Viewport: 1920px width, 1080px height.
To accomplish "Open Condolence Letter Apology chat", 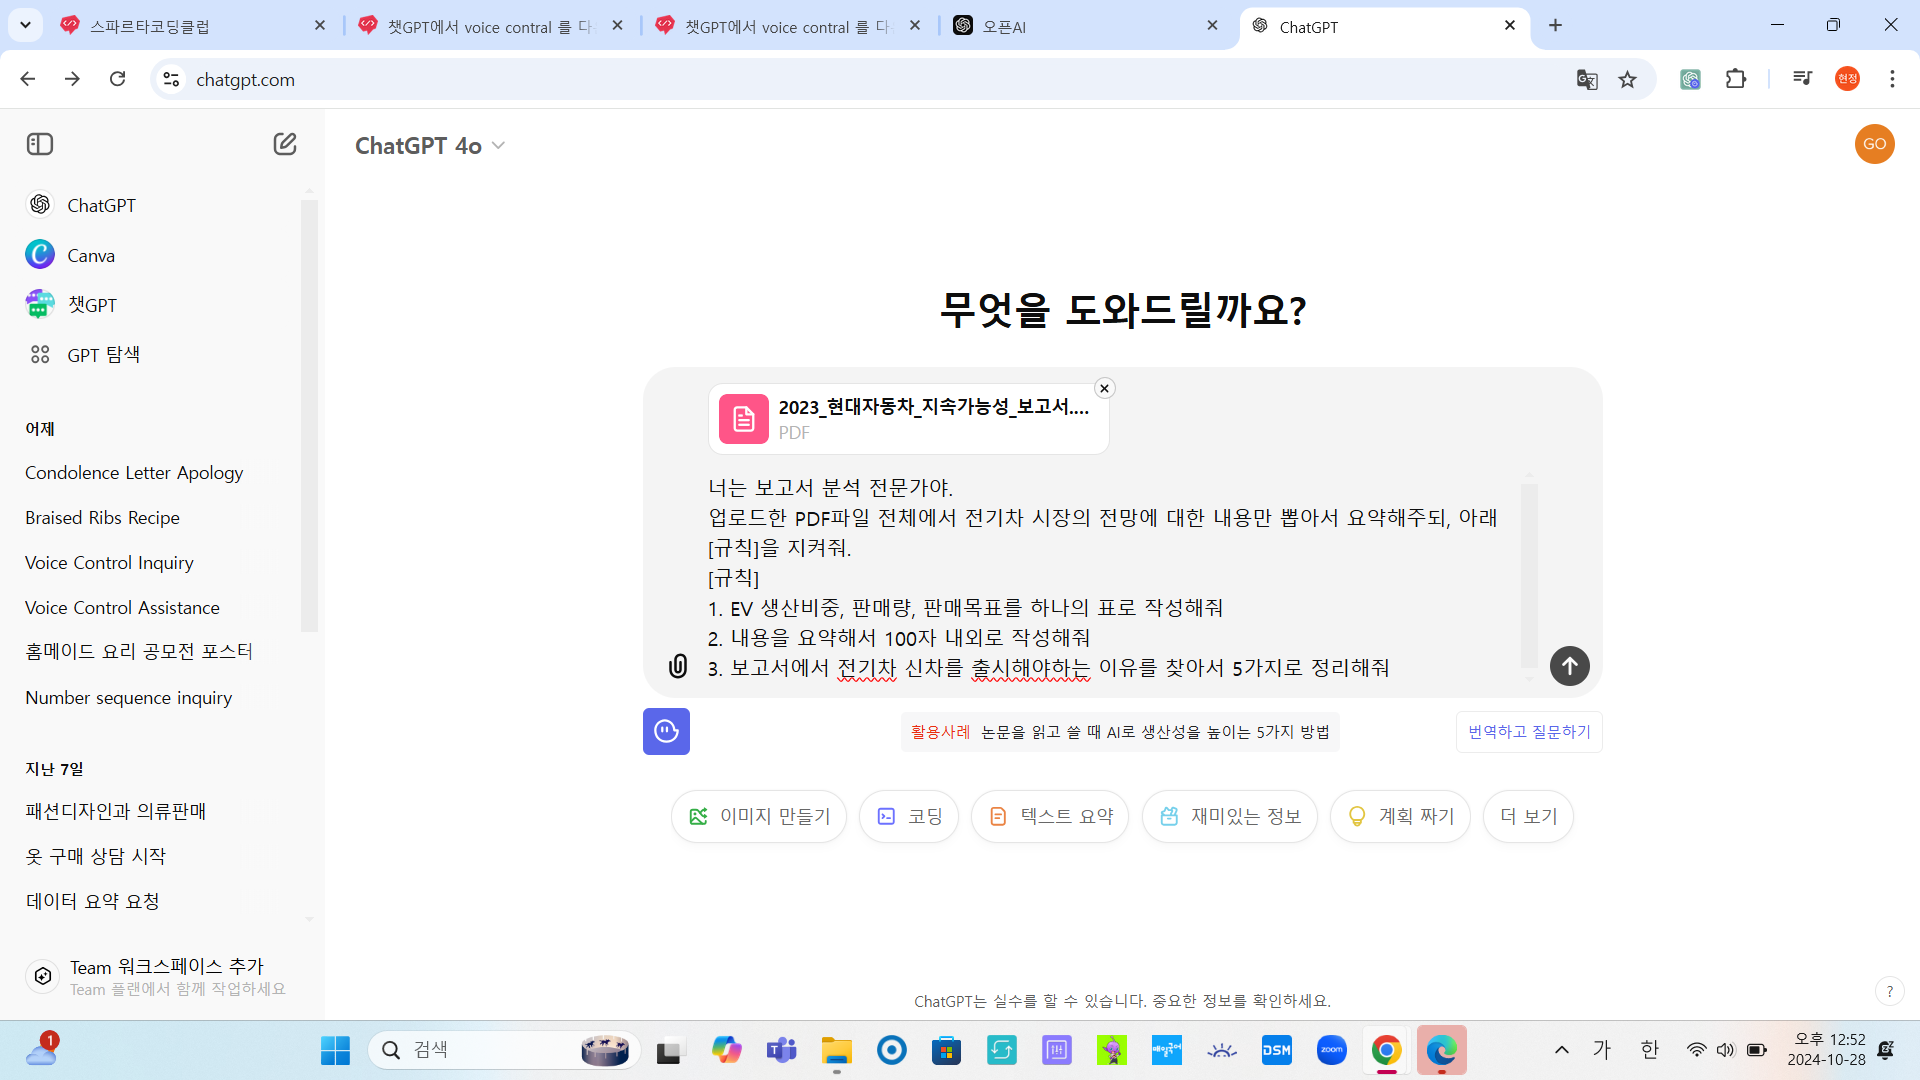I will pos(134,473).
